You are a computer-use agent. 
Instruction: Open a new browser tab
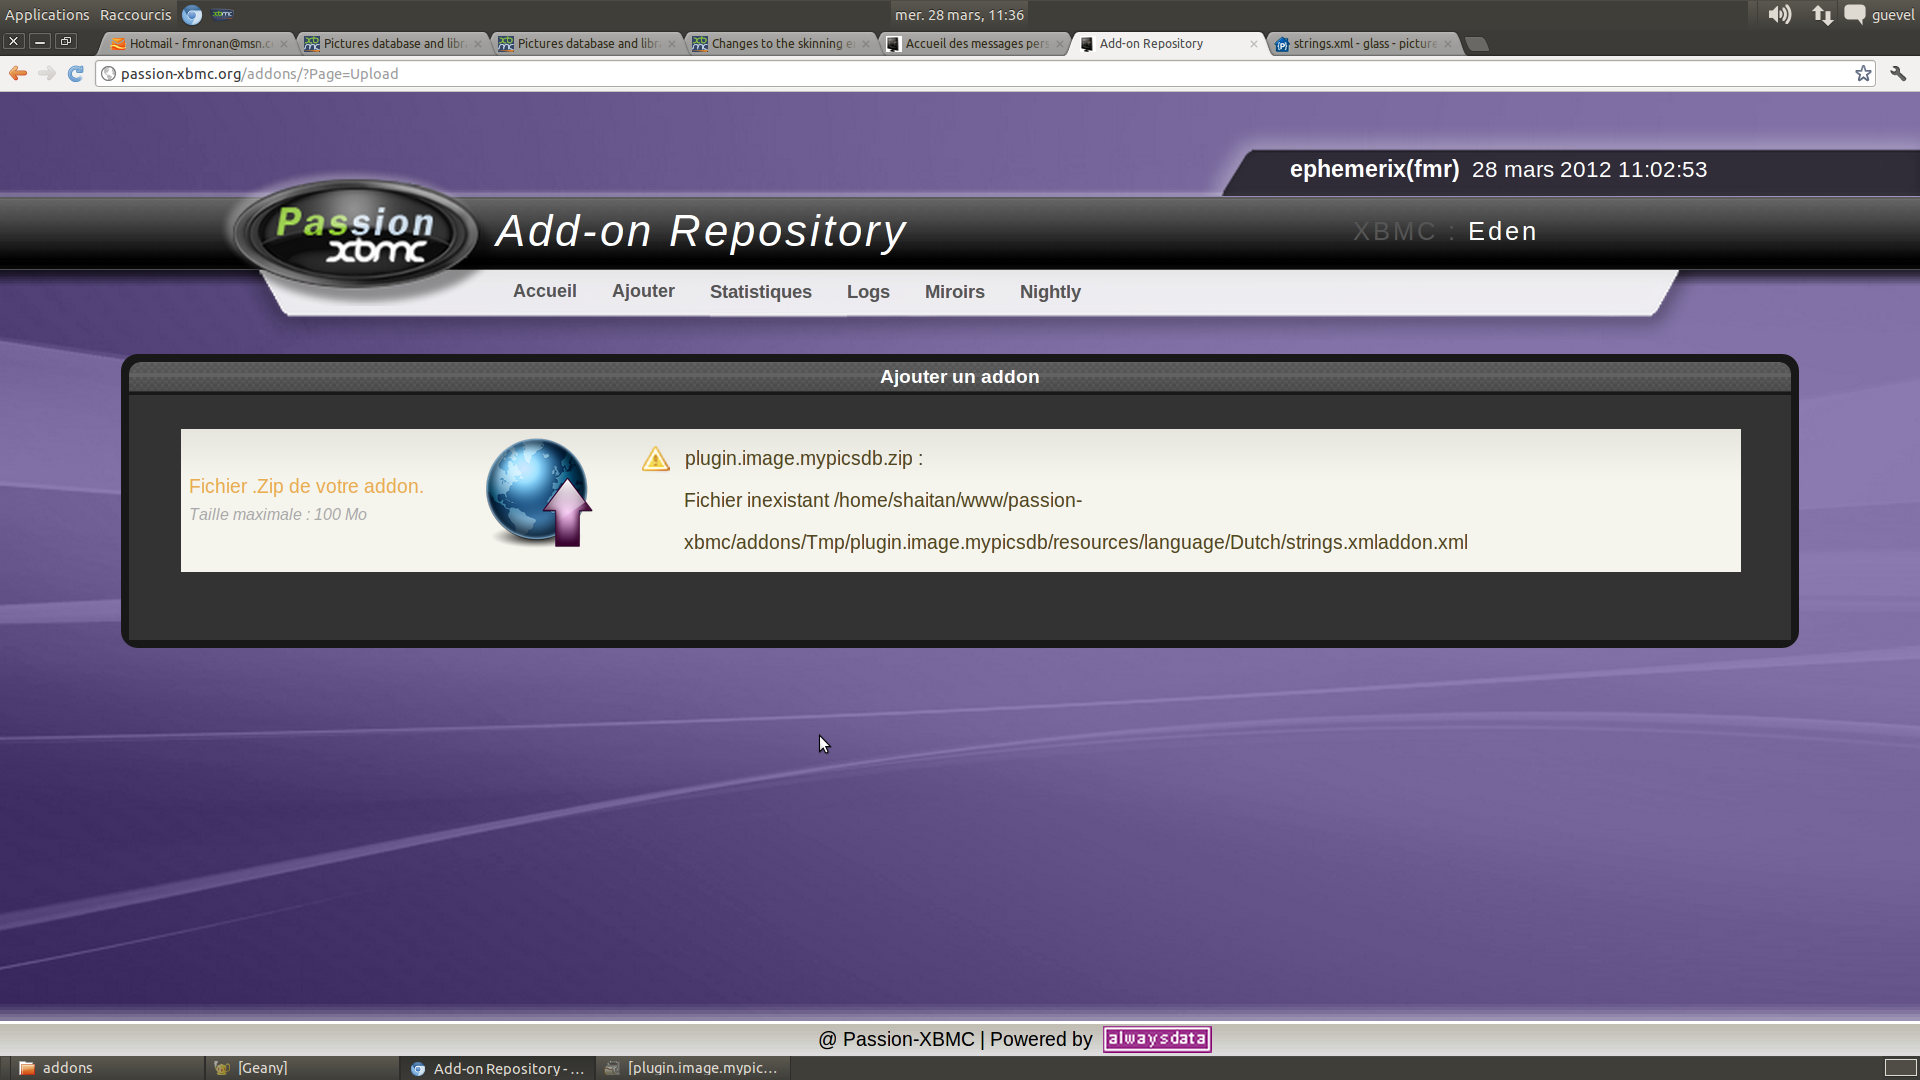[1477, 44]
